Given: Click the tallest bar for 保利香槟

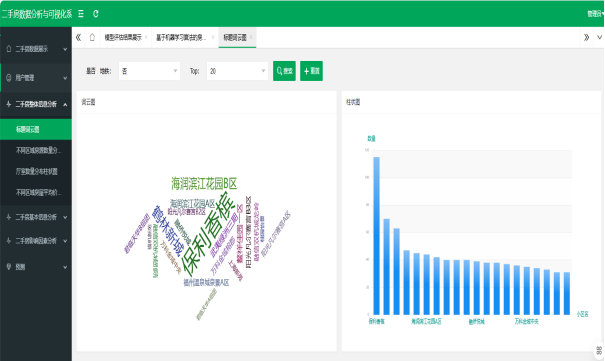Looking at the screenshot, I should pyautogui.click(x=377, y=236).
